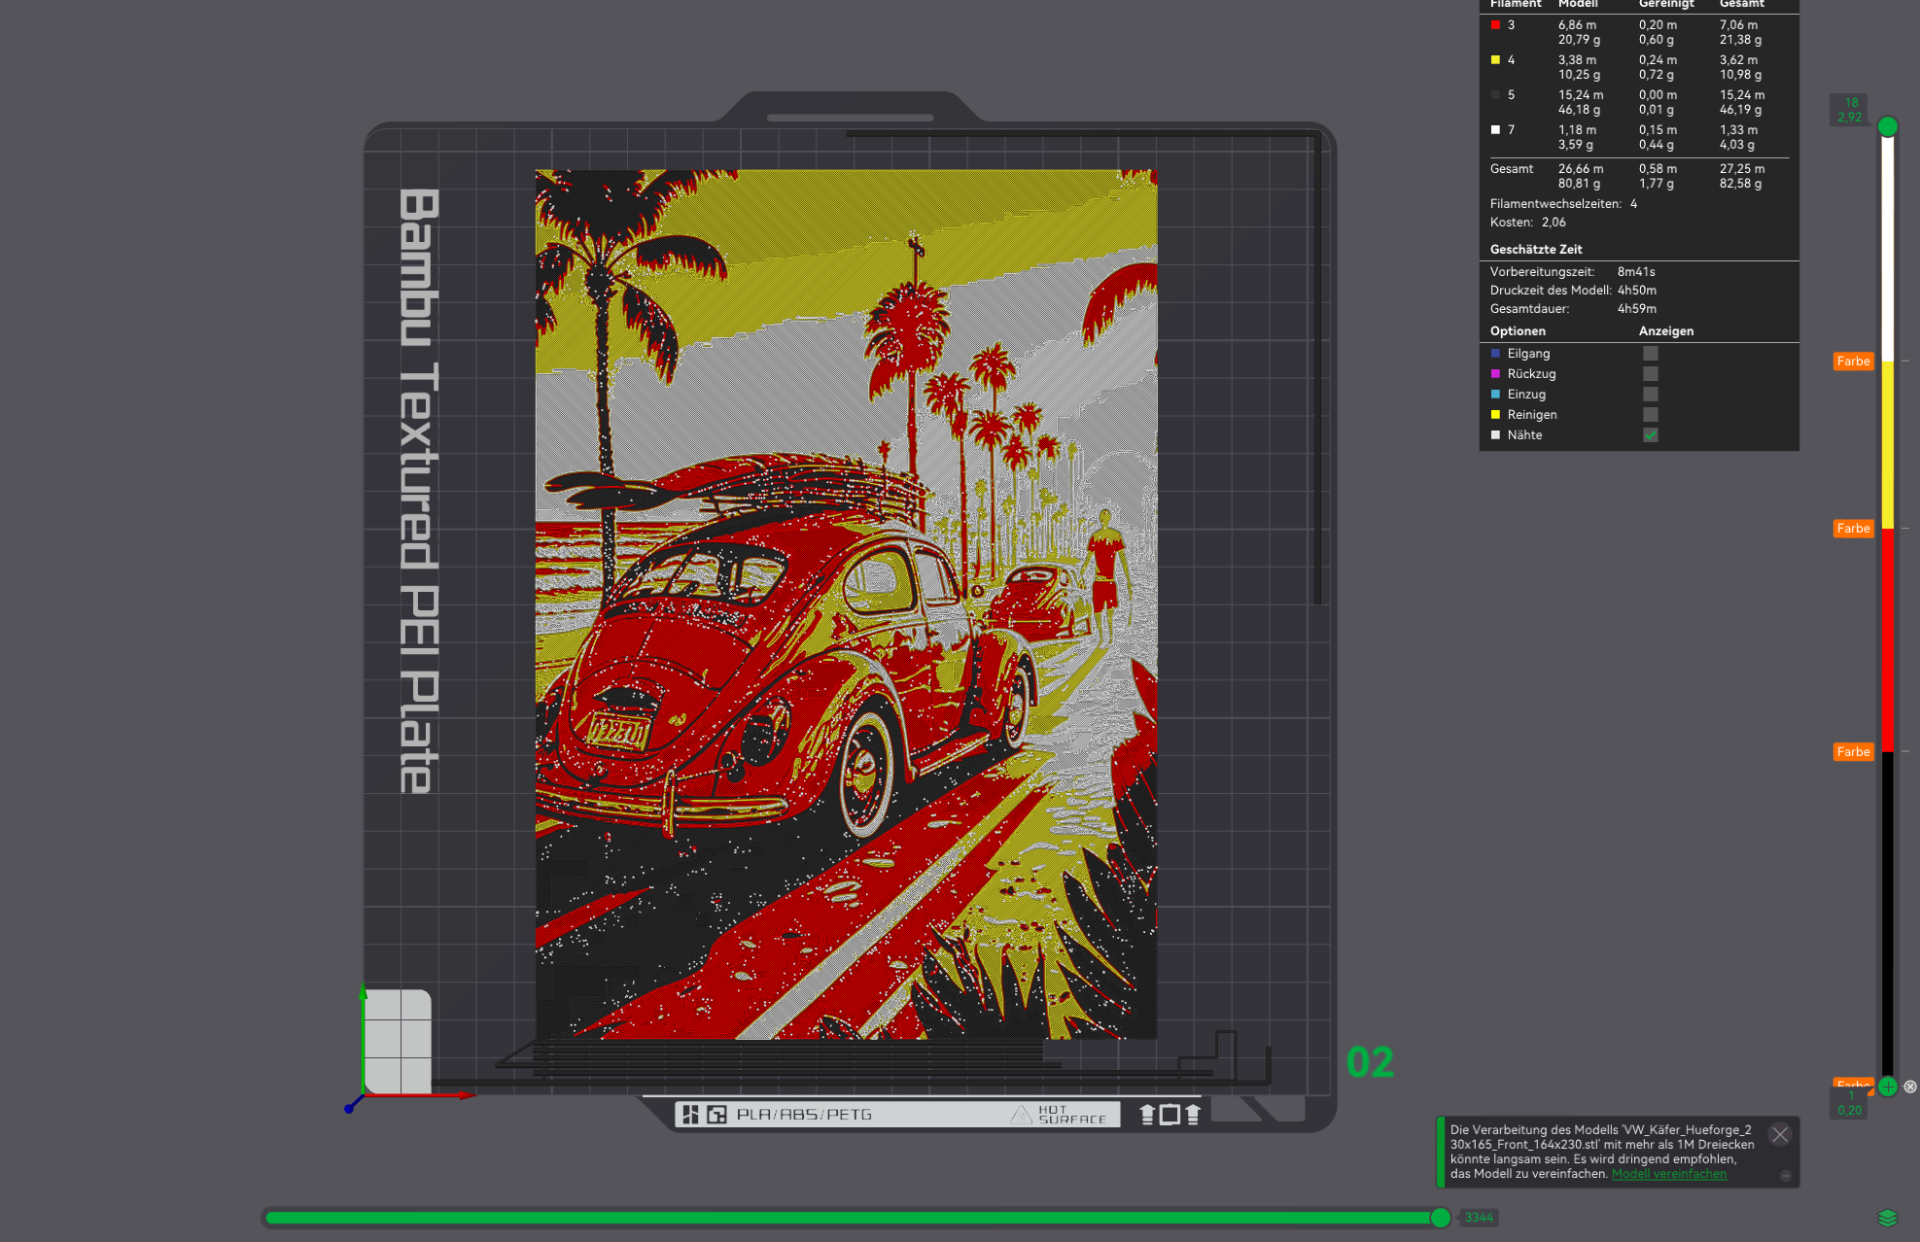The image size is (1920, 1242).
Task: Enable the Einzug display checkbox
Action: 1650,394
